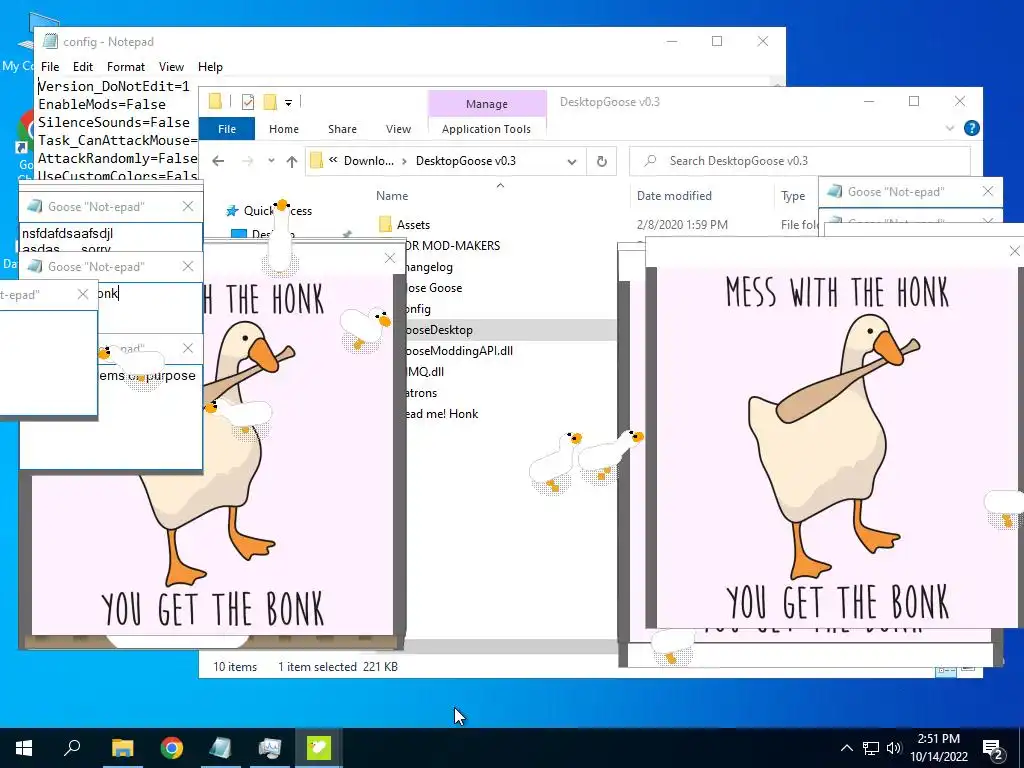Screen dimensions: 1024x768
Task: Open the Application Tools ribbon tab
Action: [487, 129]
